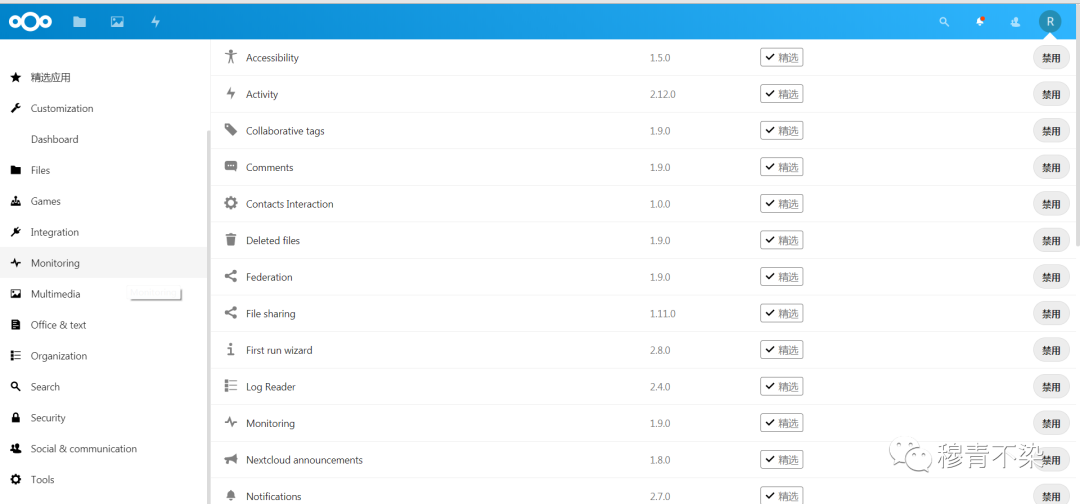
Task: Disable the Activity app
Action: (x=1051, y=94)
